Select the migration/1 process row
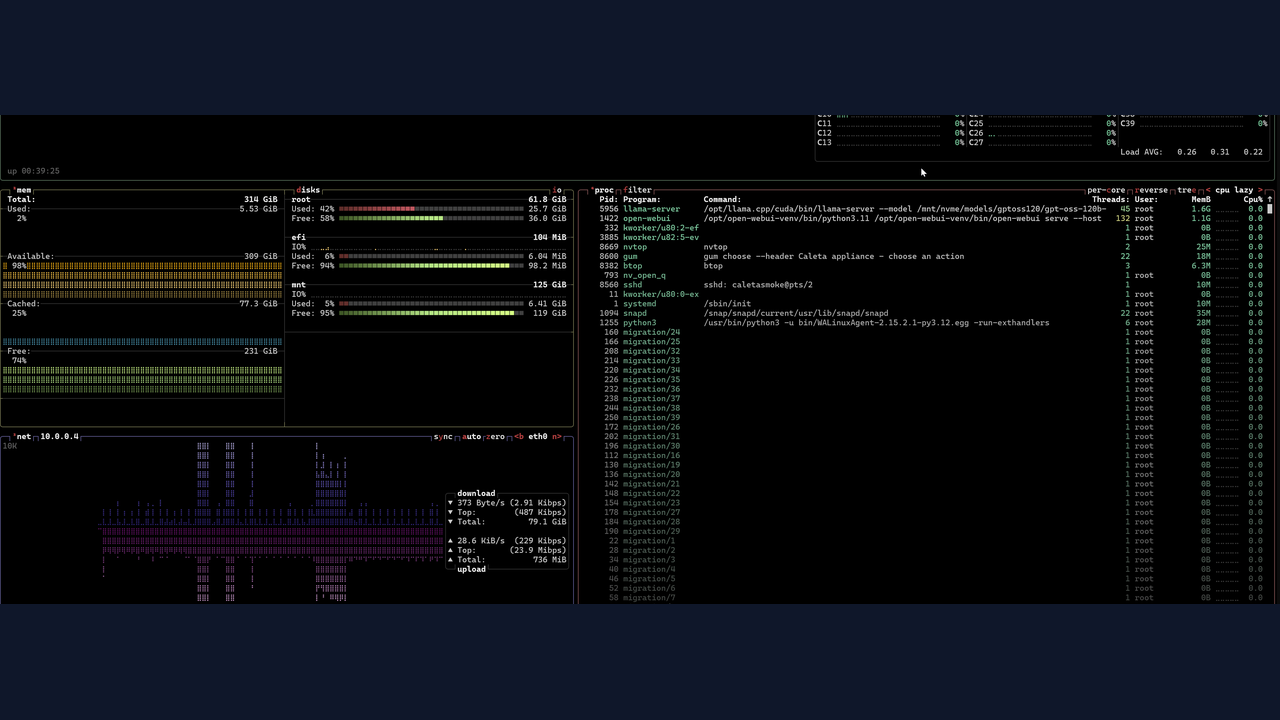 point(930,541)
